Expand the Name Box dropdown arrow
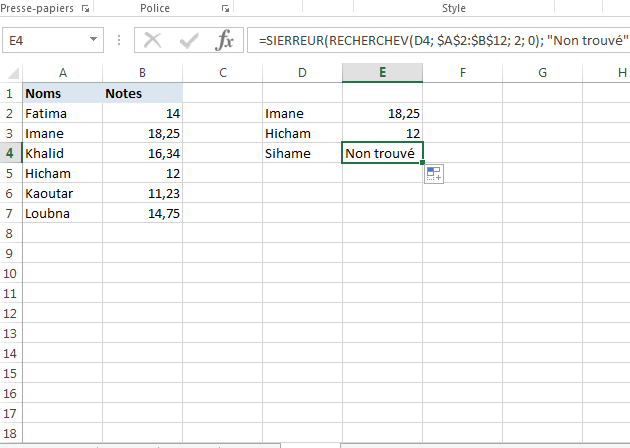 tap(93, 41)
